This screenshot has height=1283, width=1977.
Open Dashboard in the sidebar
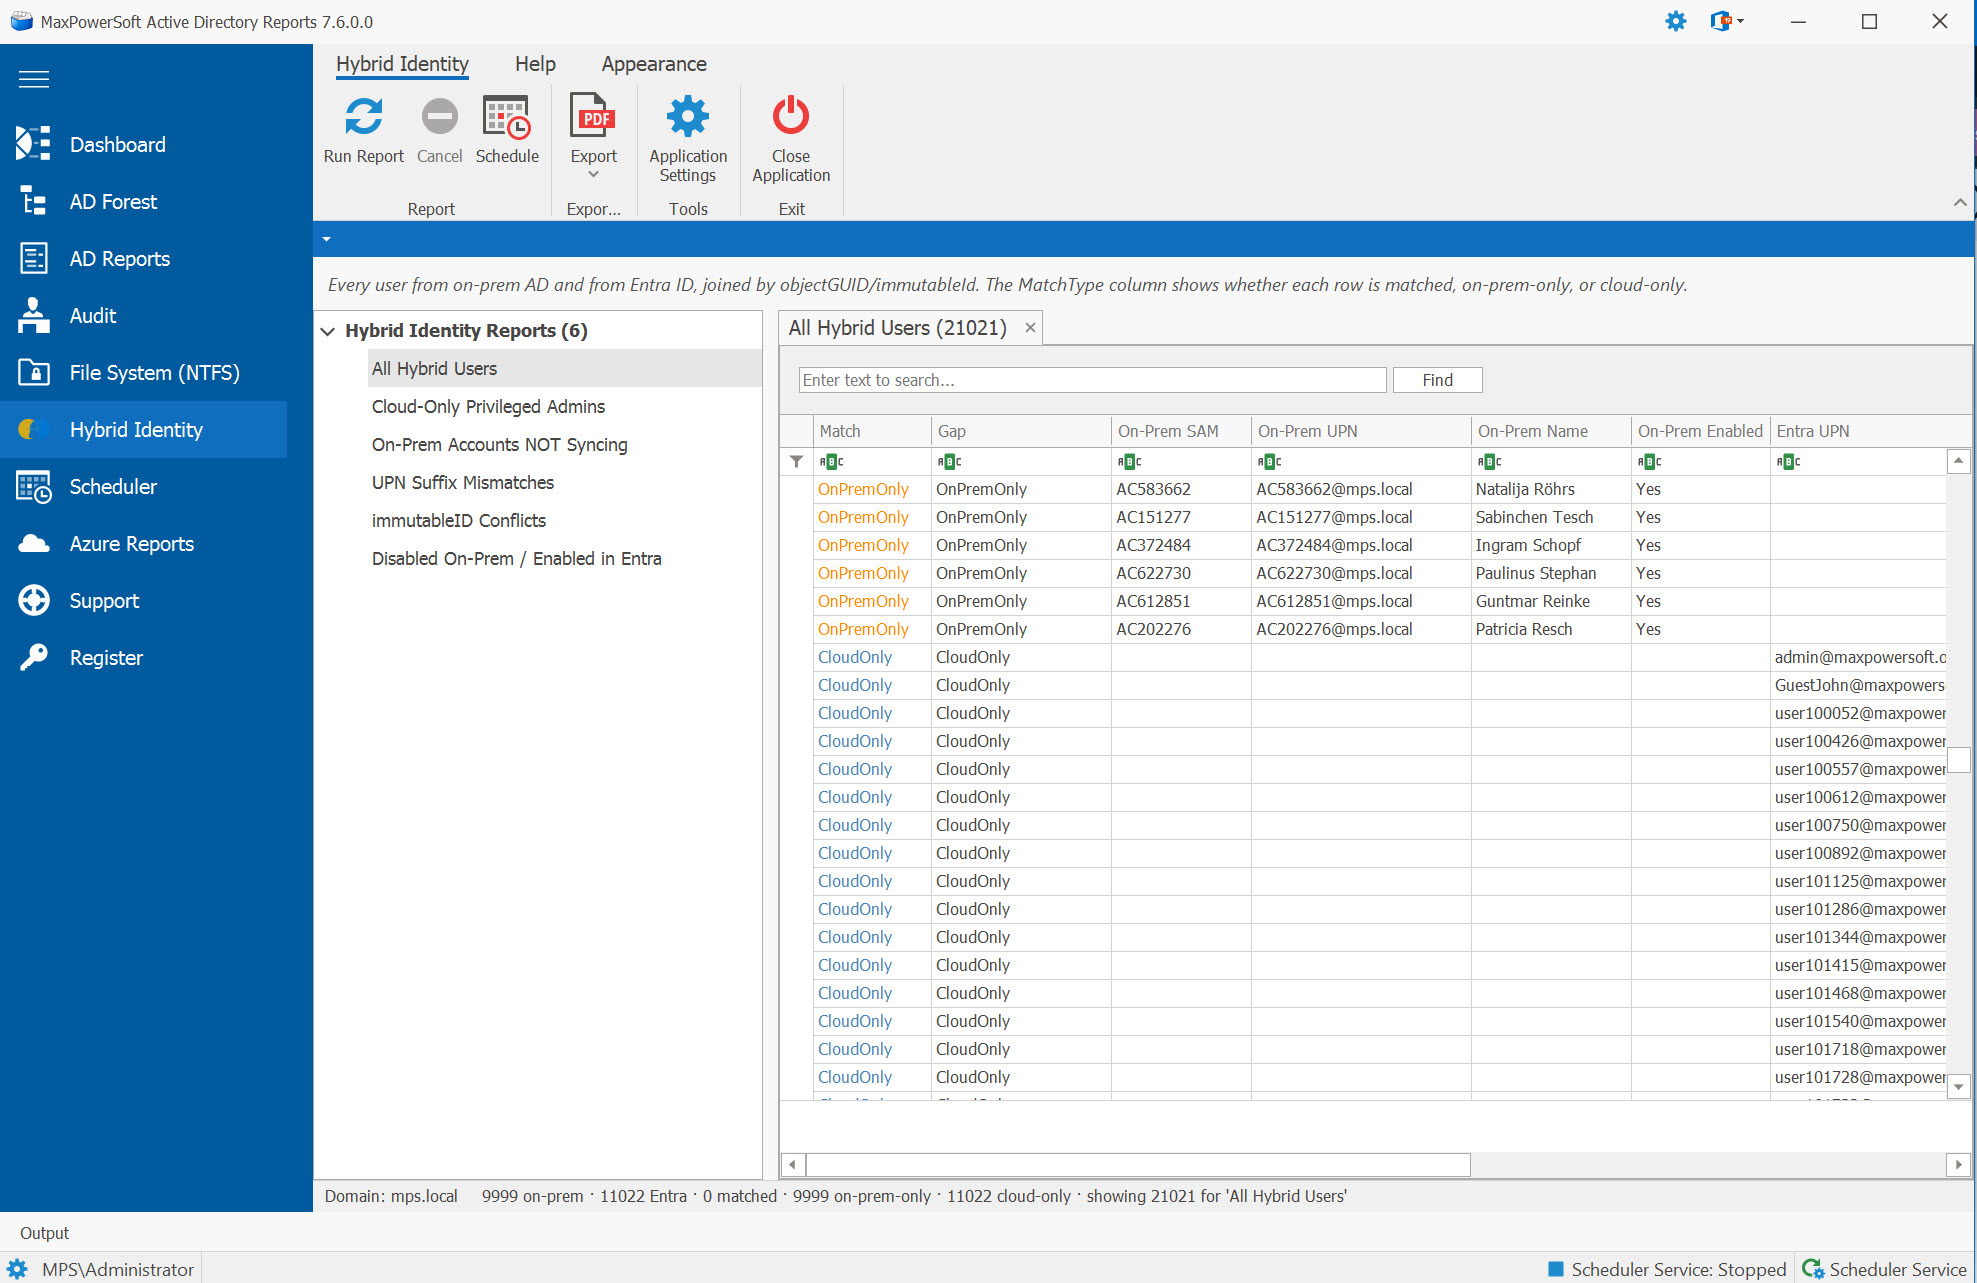pos(143,145)
